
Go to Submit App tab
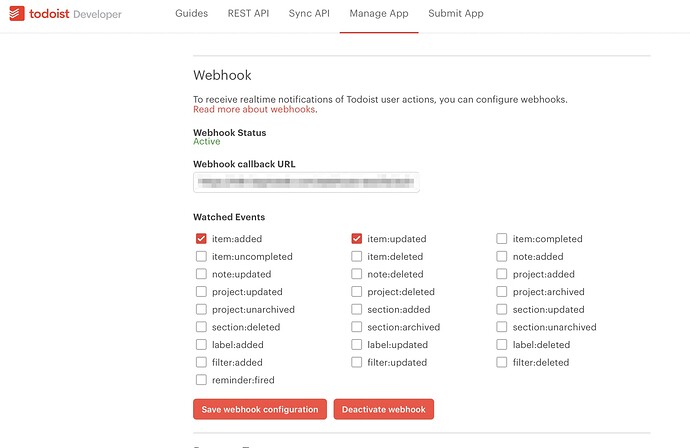455,14
